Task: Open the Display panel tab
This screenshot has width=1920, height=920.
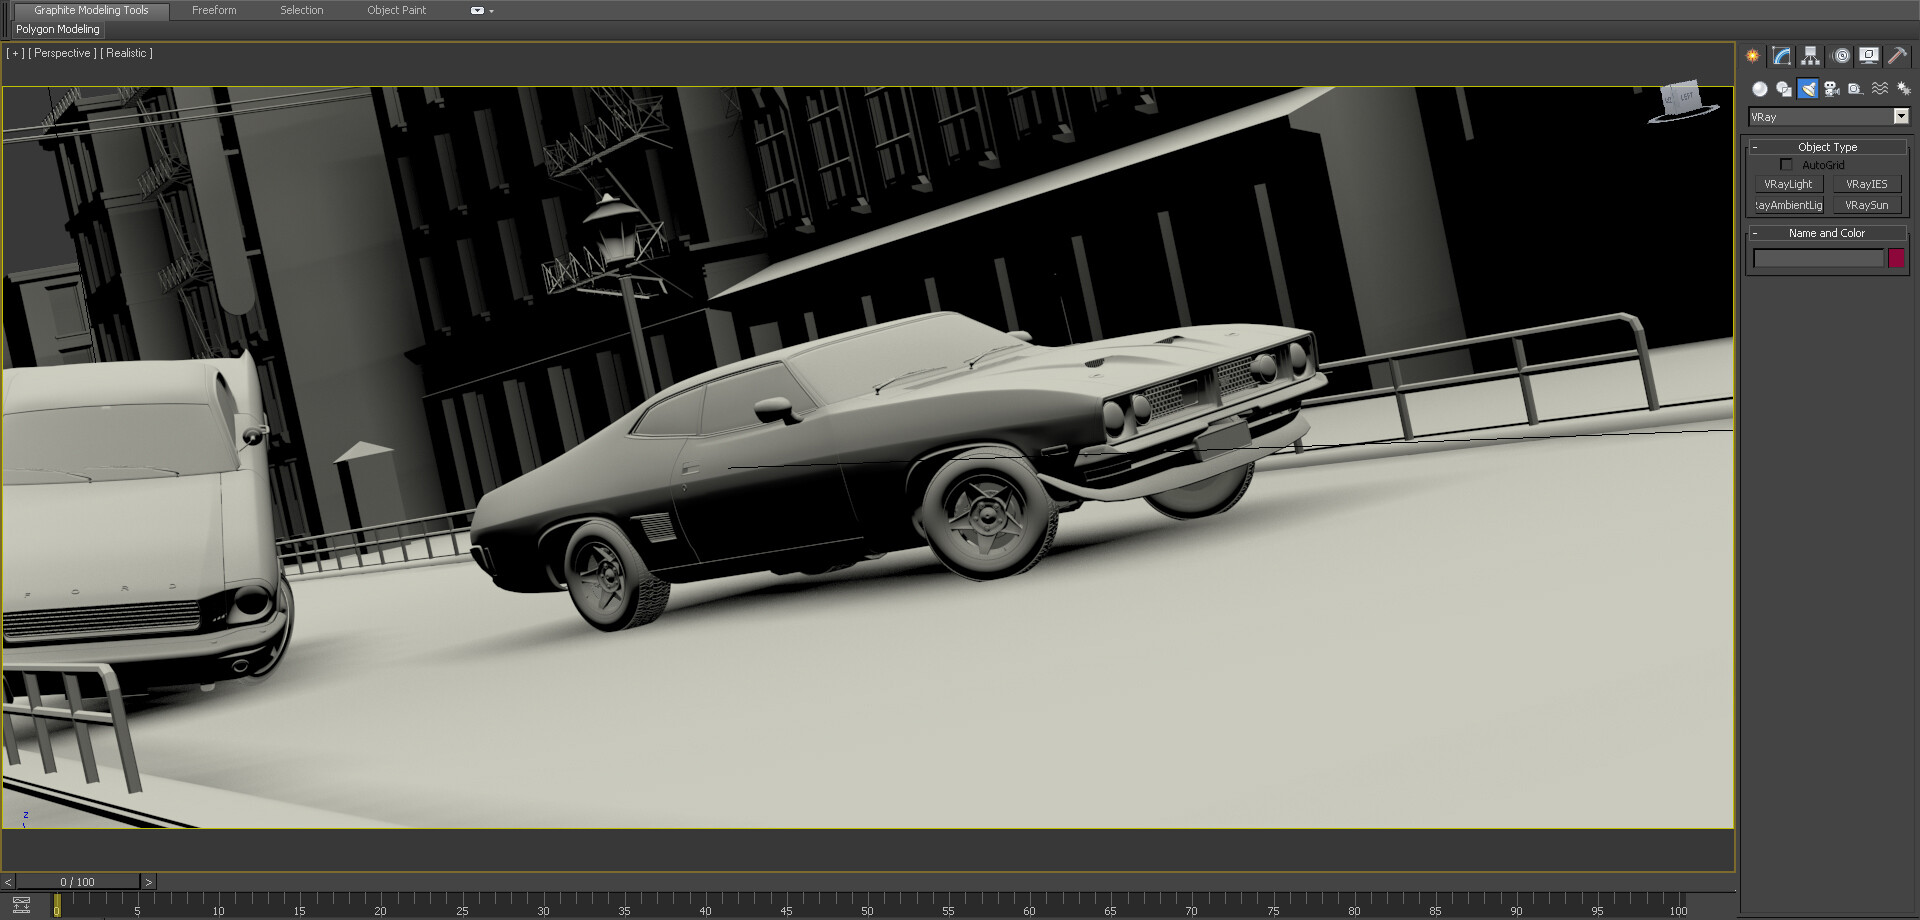Action: coord(1868,56)
